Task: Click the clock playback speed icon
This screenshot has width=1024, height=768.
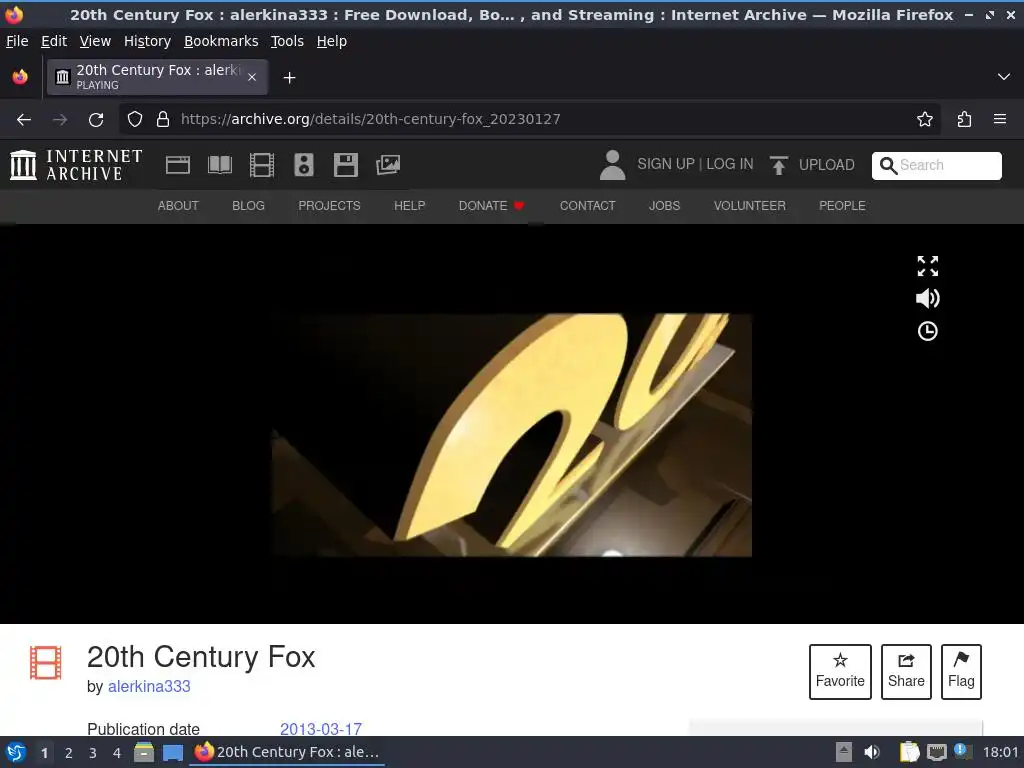Action: coord(927,331)
